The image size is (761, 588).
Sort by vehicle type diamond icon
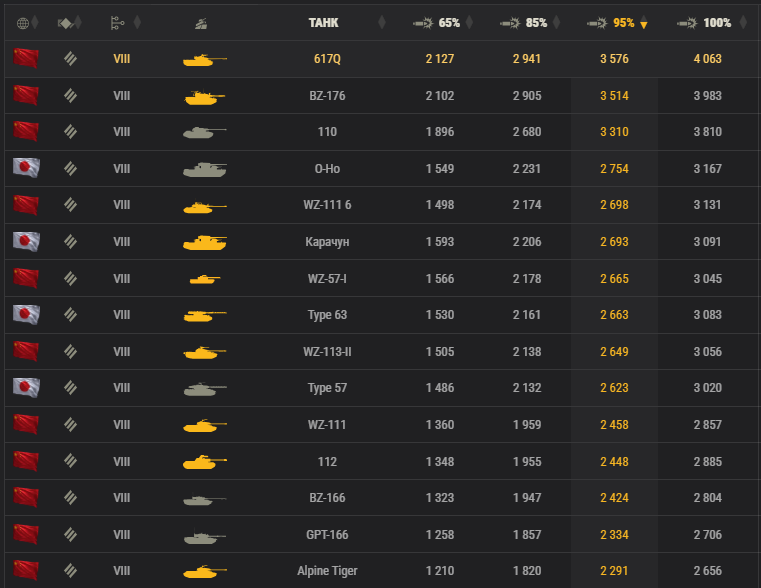tap(65, 23)
